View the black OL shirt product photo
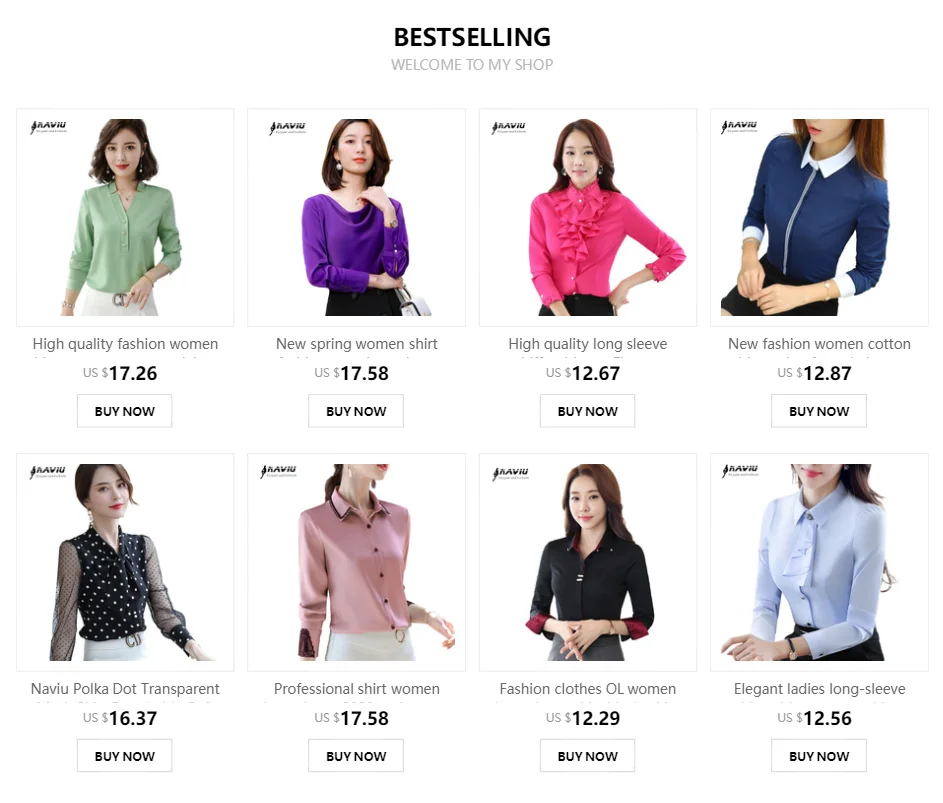Viewport: 943px width, 803px height. point(588,562)
